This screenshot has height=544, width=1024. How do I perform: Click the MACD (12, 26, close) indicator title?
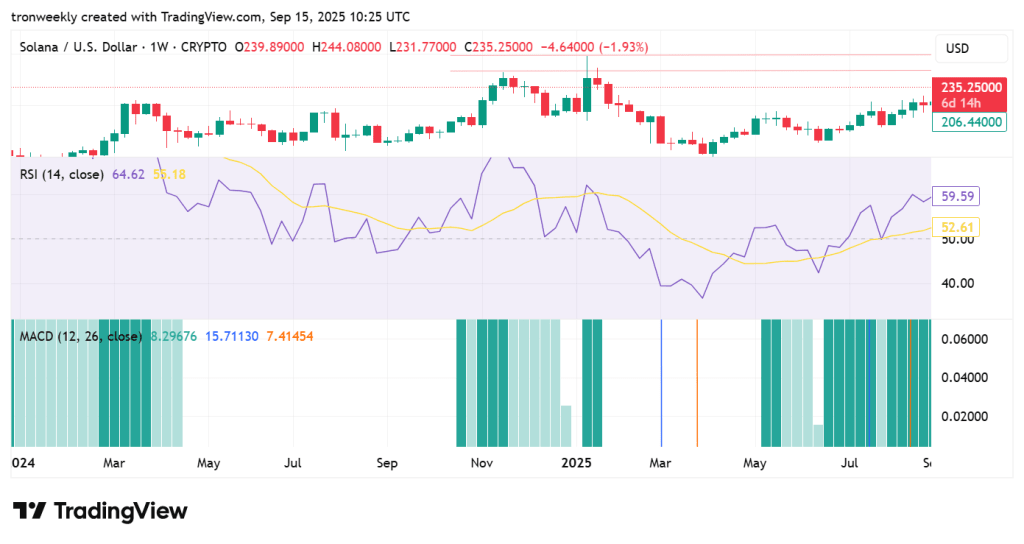80,336
